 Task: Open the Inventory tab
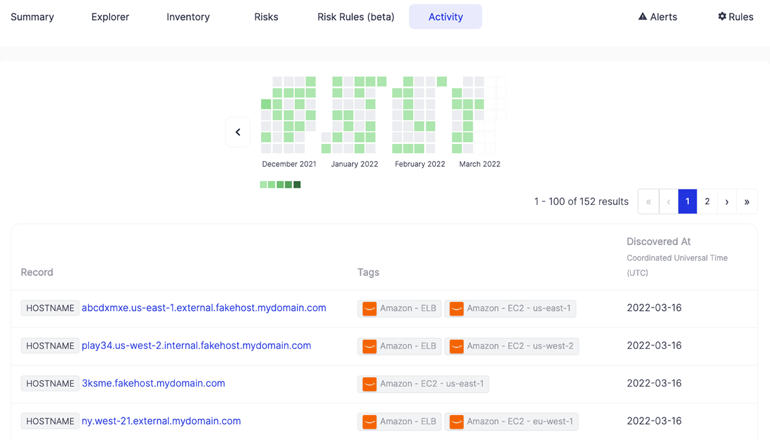tap(188, 17)
